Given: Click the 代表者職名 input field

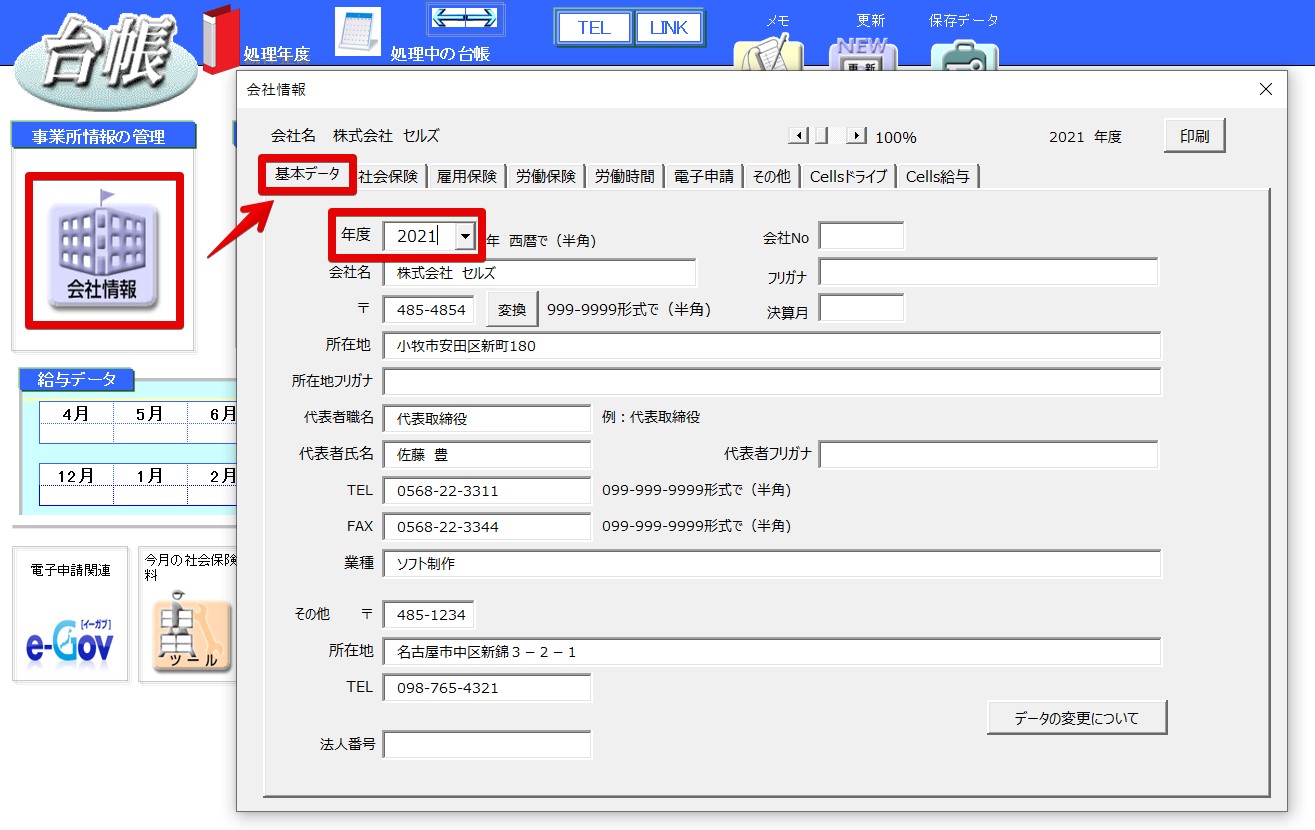Looking at the screenshot, I should coord(487,419).
